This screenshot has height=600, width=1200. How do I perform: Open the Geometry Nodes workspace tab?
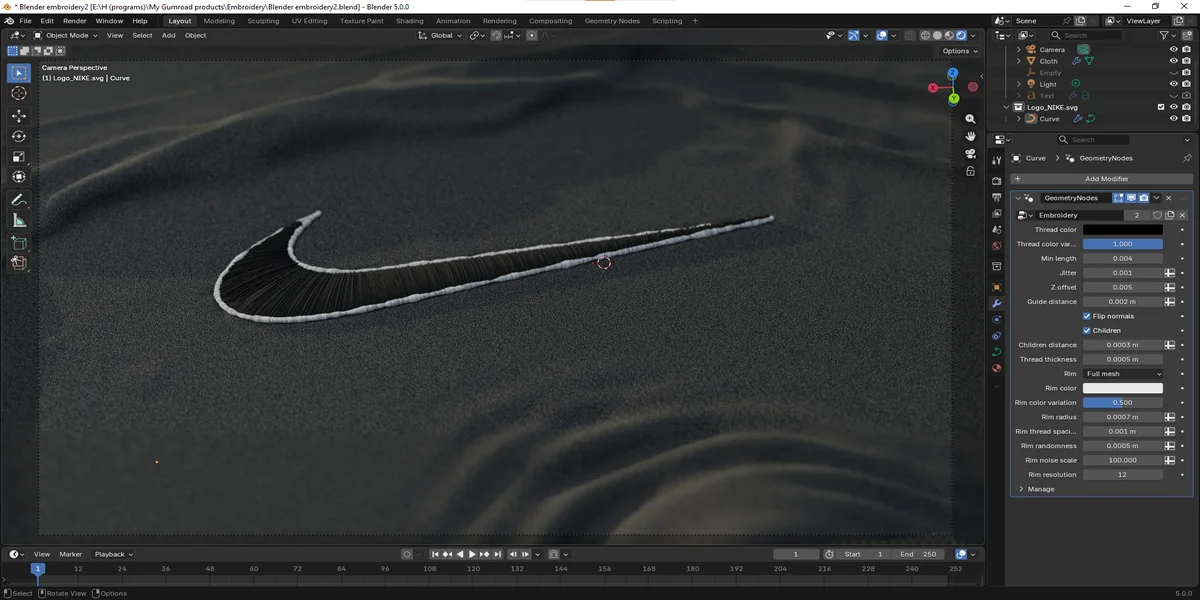(x=613, y=20)
